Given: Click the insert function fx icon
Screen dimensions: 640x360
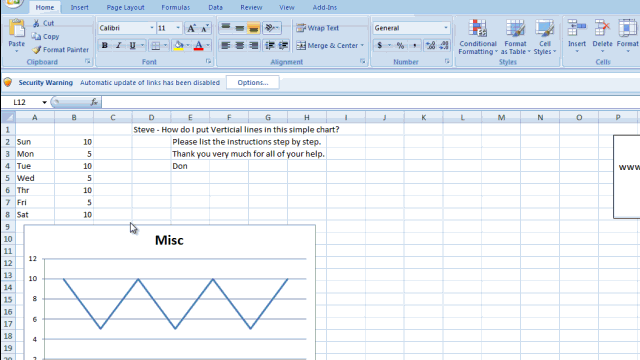Looking at the screenshot, I should pyautogui.click(x=94, y=102).
